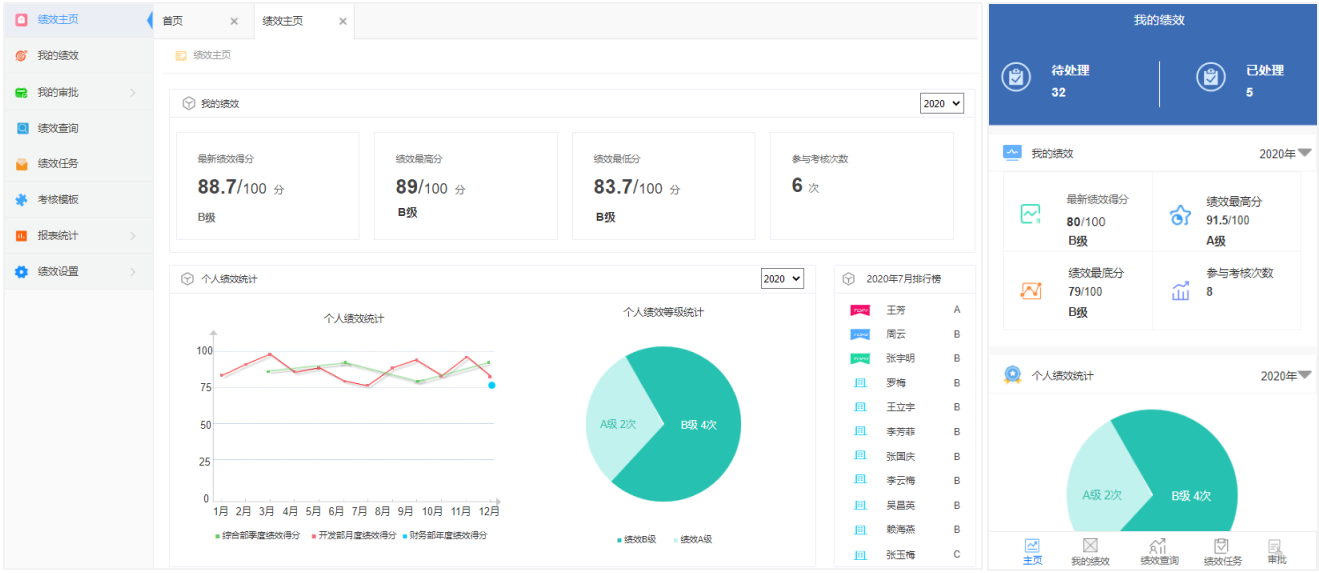Click 王芳 in the ranking list
Viewport: 1319px width, 573px height.
click(896, 310)
